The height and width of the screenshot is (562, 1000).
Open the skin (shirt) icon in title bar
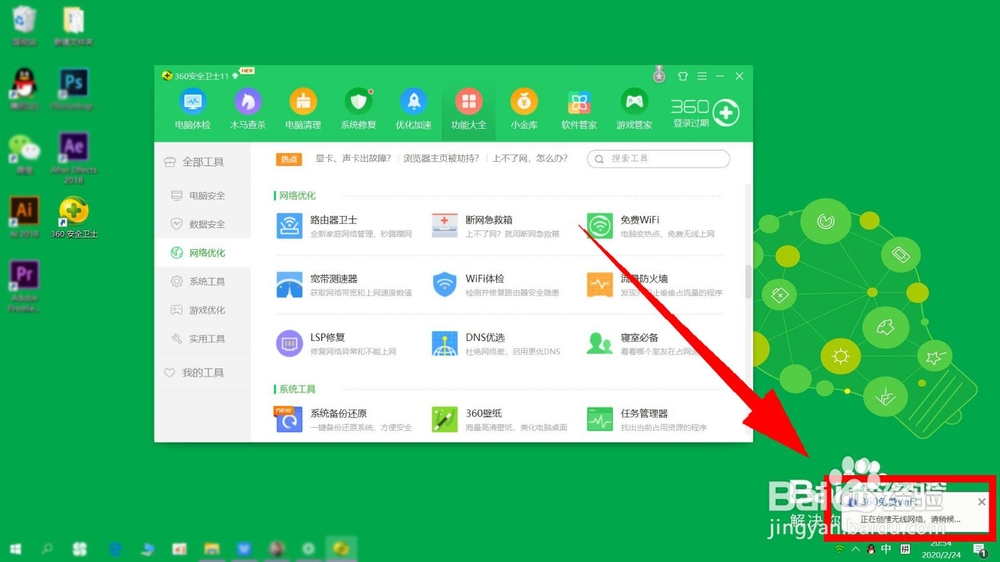click(682, 76)
